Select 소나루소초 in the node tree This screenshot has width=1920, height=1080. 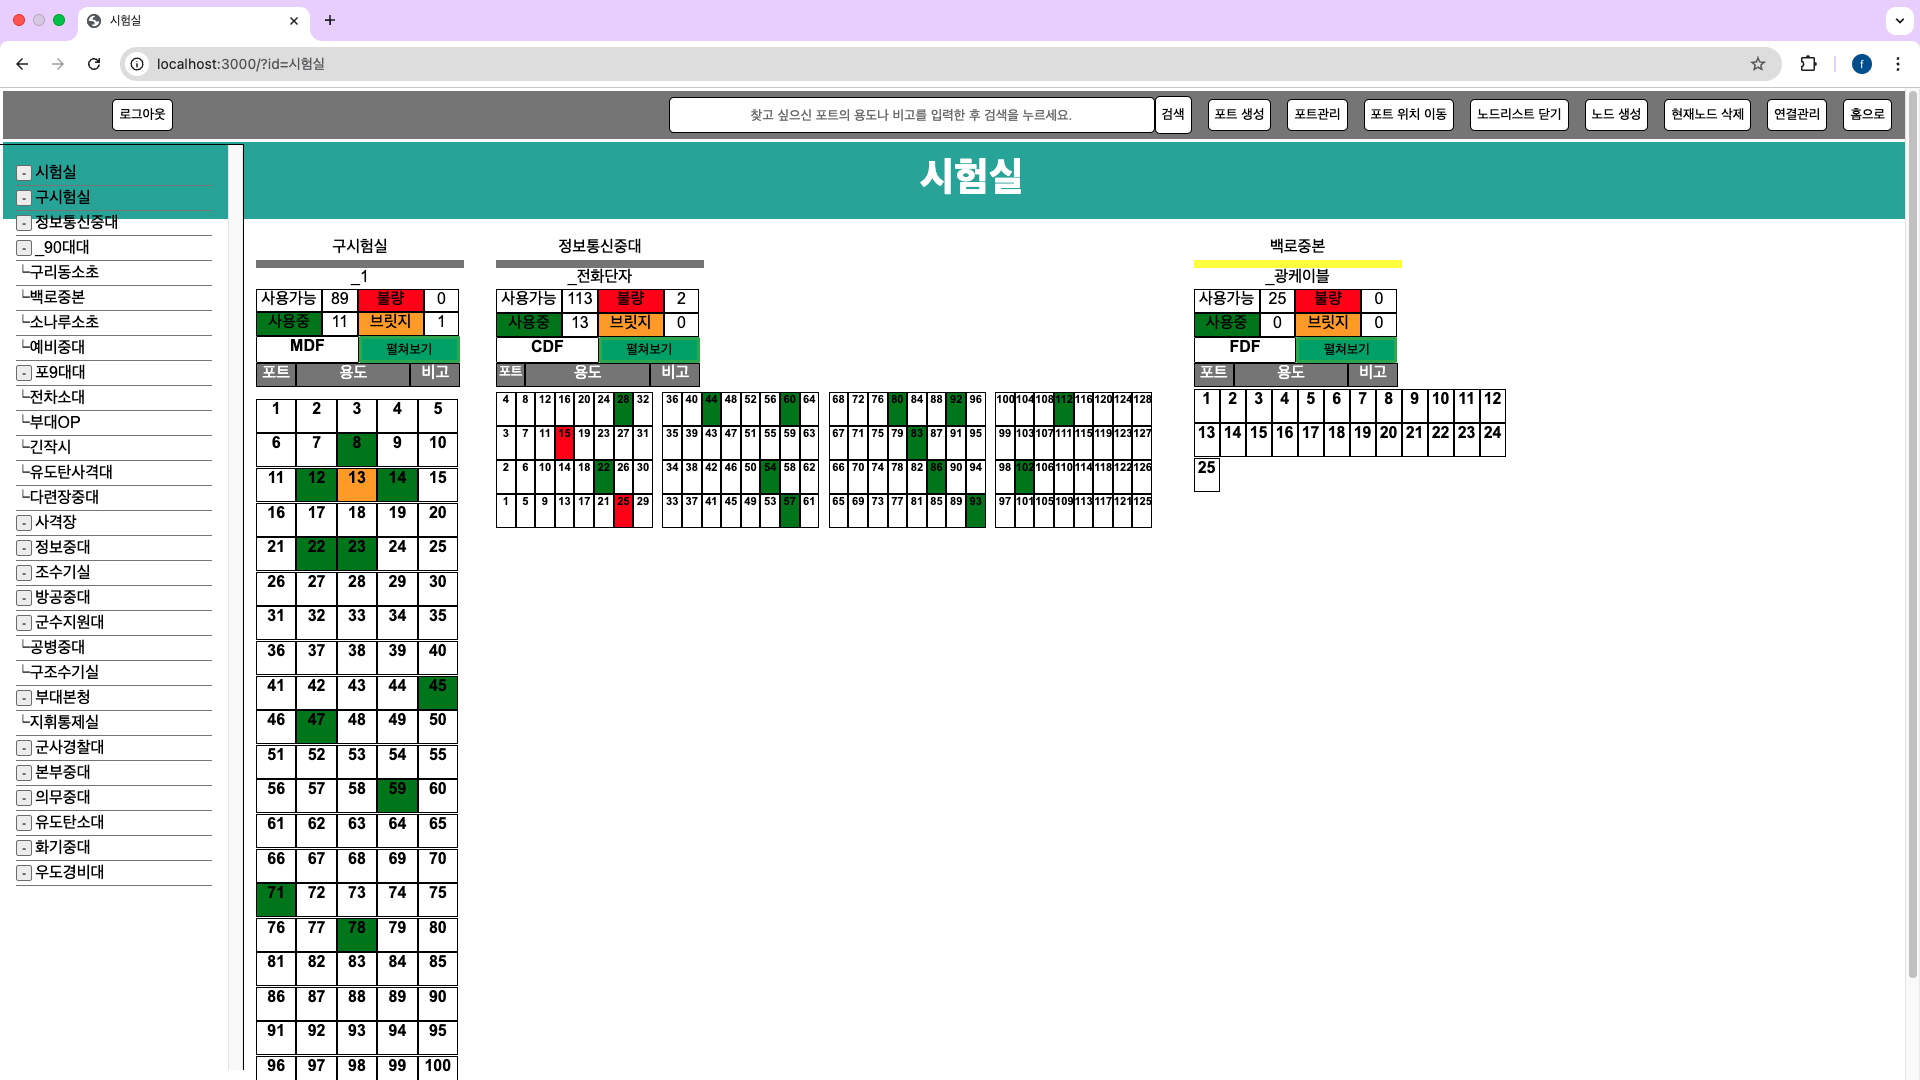[64, 322]
